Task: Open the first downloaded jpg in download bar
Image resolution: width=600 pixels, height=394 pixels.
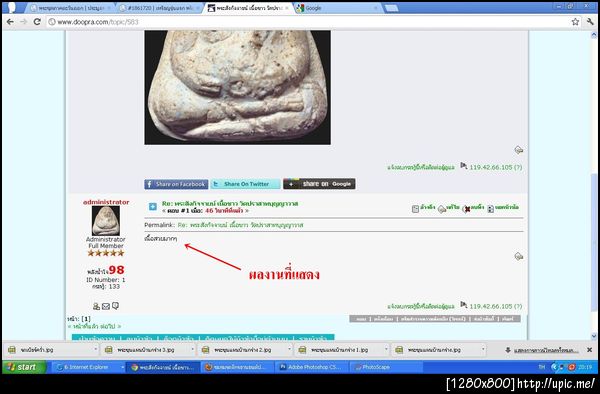Action: click(x=49, y=350)
